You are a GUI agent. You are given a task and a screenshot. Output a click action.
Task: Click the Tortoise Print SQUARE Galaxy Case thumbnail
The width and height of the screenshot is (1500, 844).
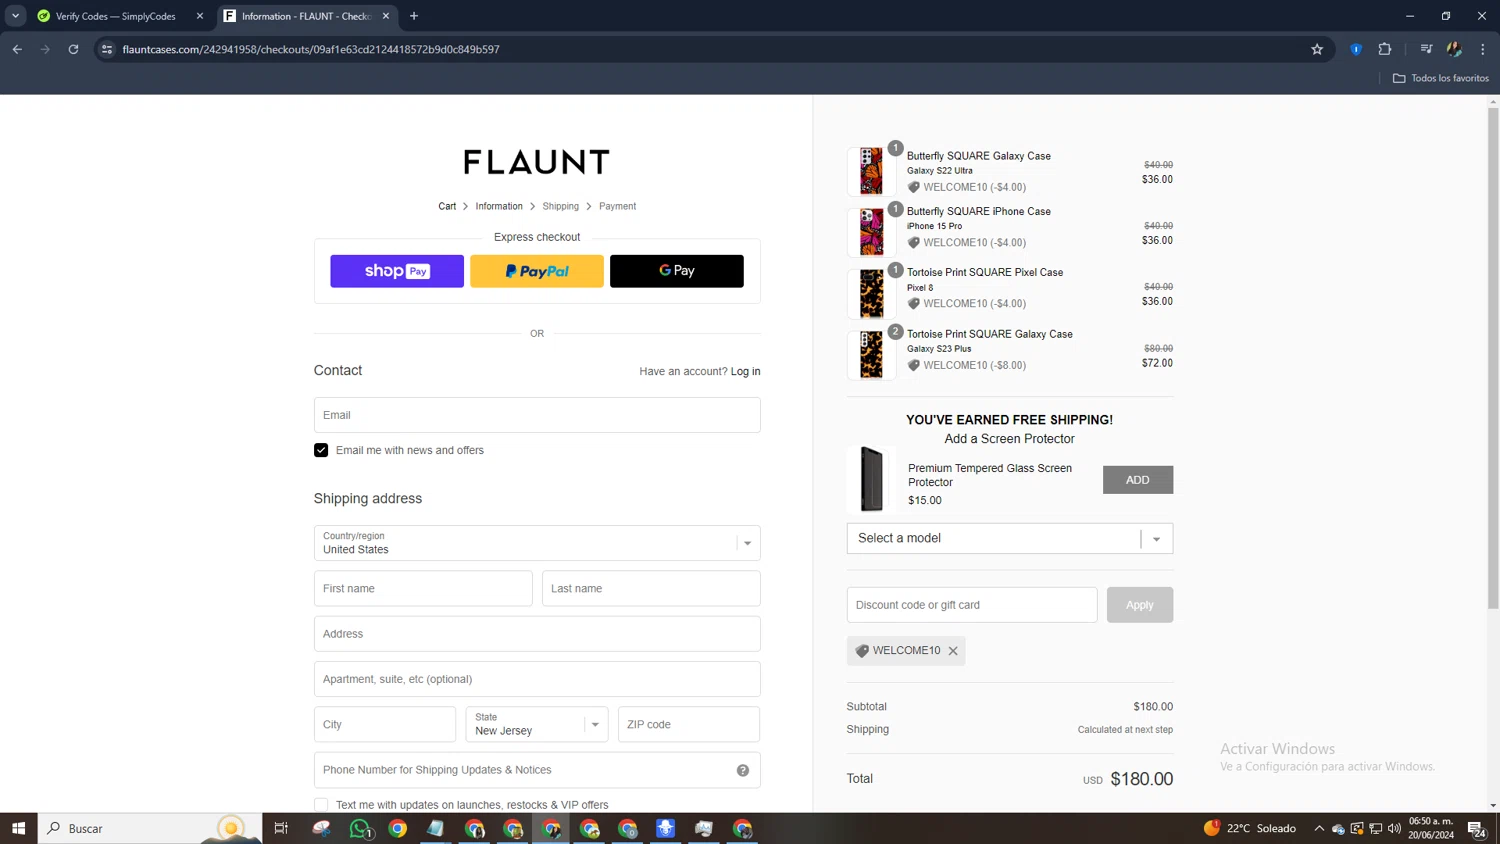(872, 355)
